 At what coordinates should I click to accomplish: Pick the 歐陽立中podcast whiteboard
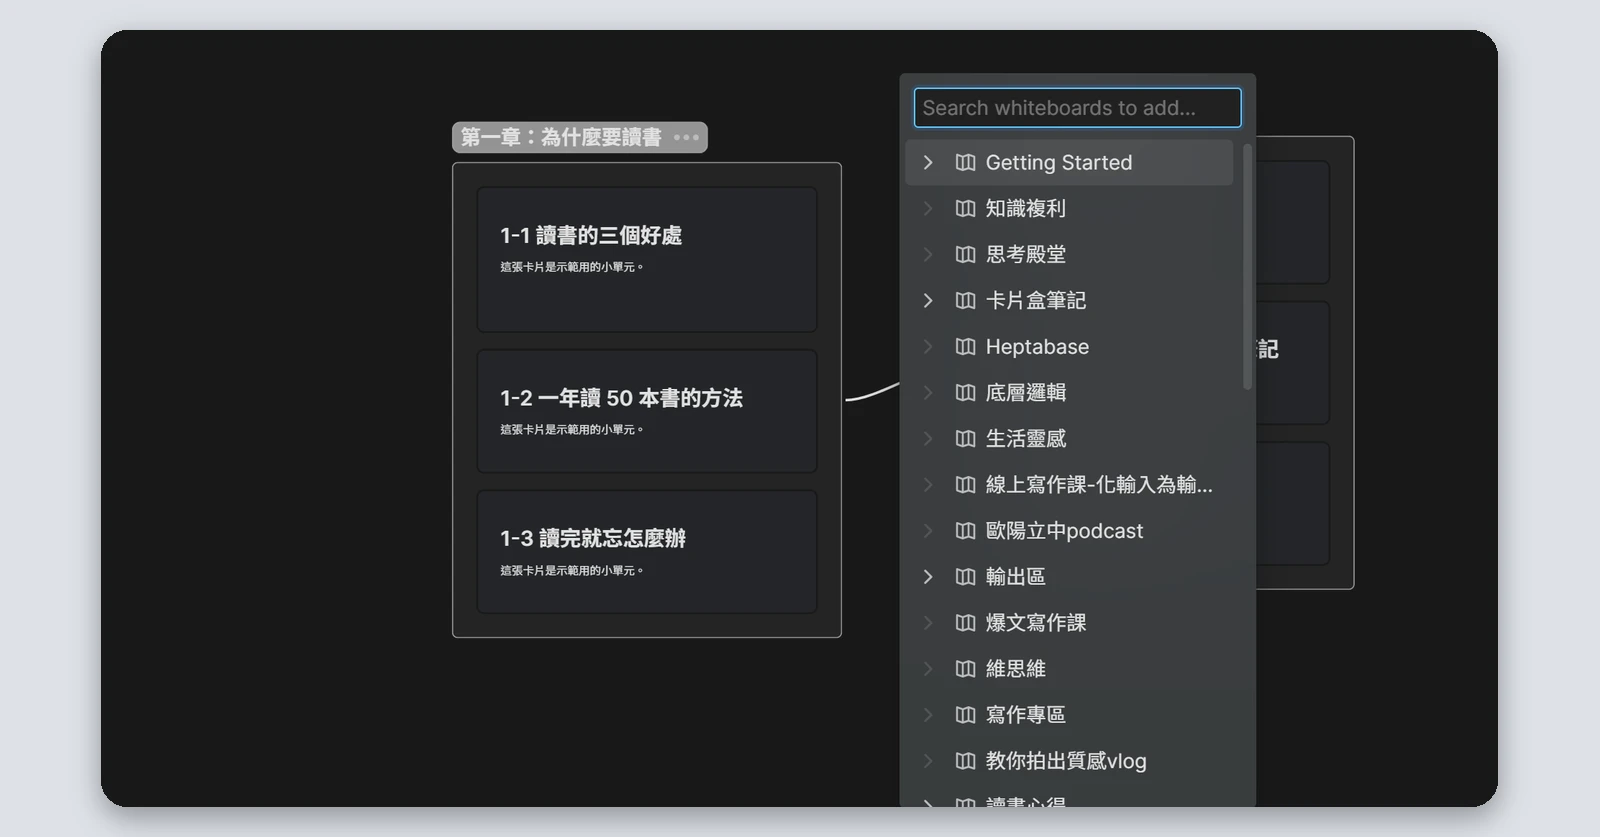click(1069, 530)
